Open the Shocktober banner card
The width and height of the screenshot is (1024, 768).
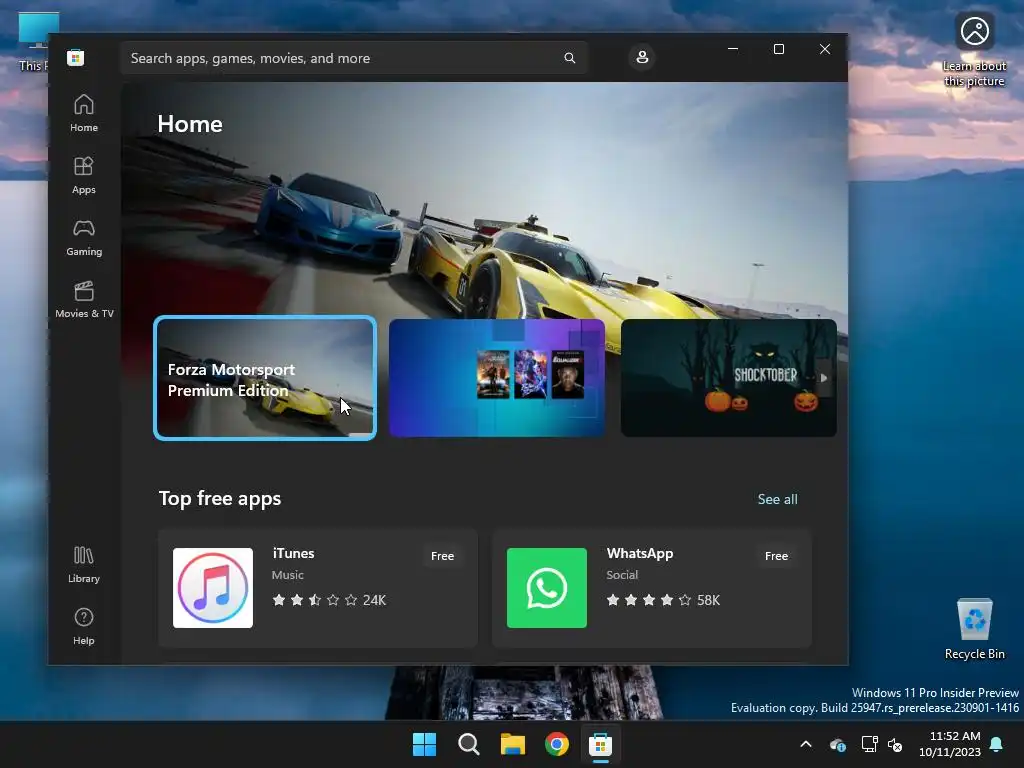tap(728, 378)
